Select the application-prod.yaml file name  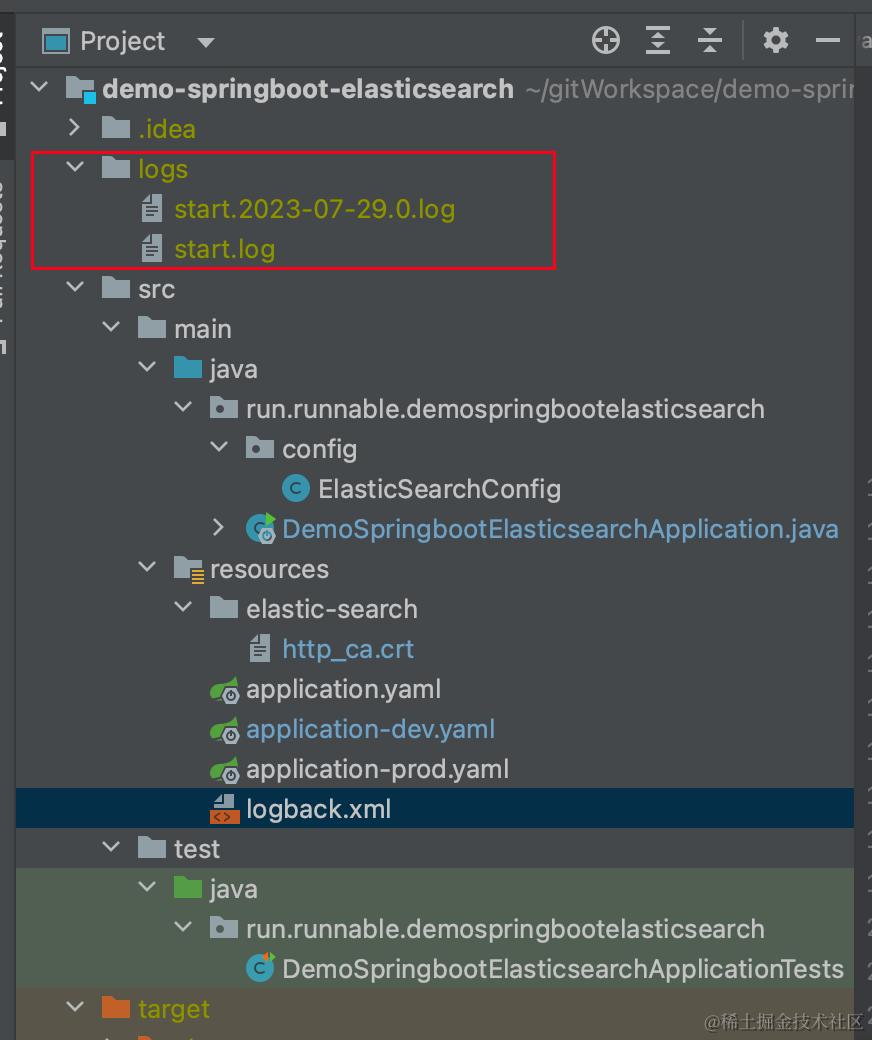click(378, 769)
